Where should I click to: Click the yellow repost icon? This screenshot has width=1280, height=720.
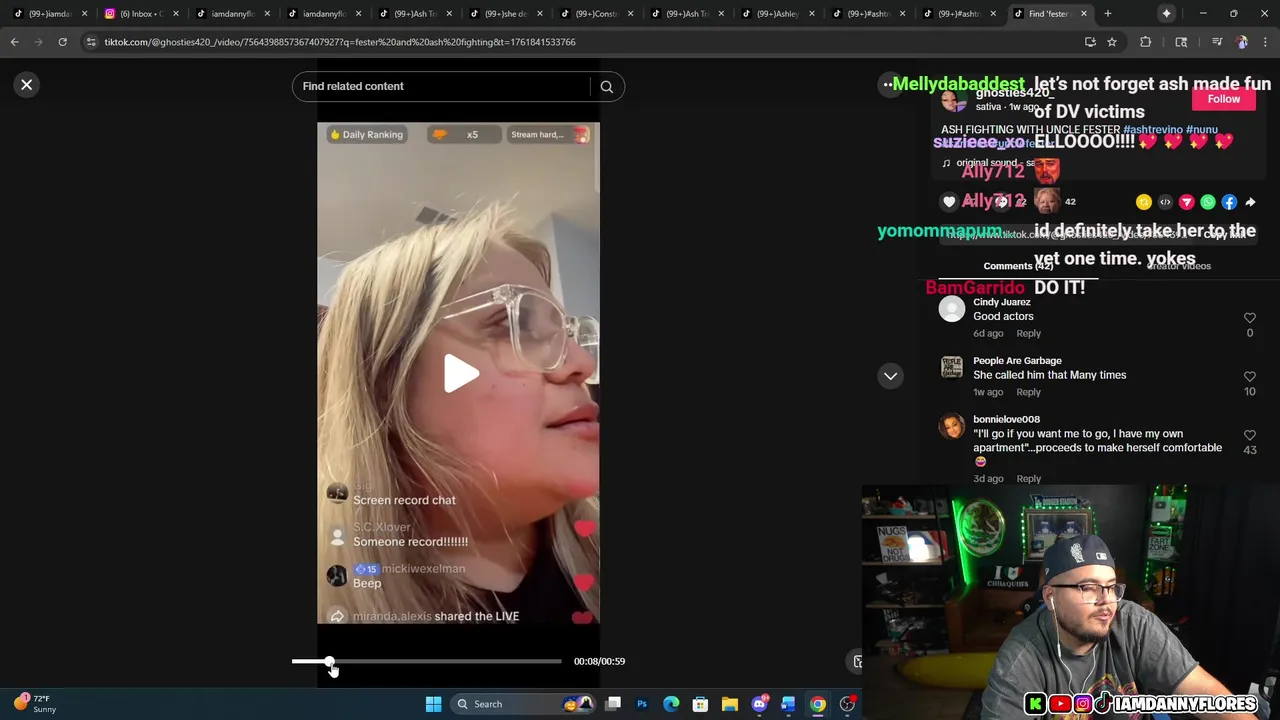(1144, 202)
